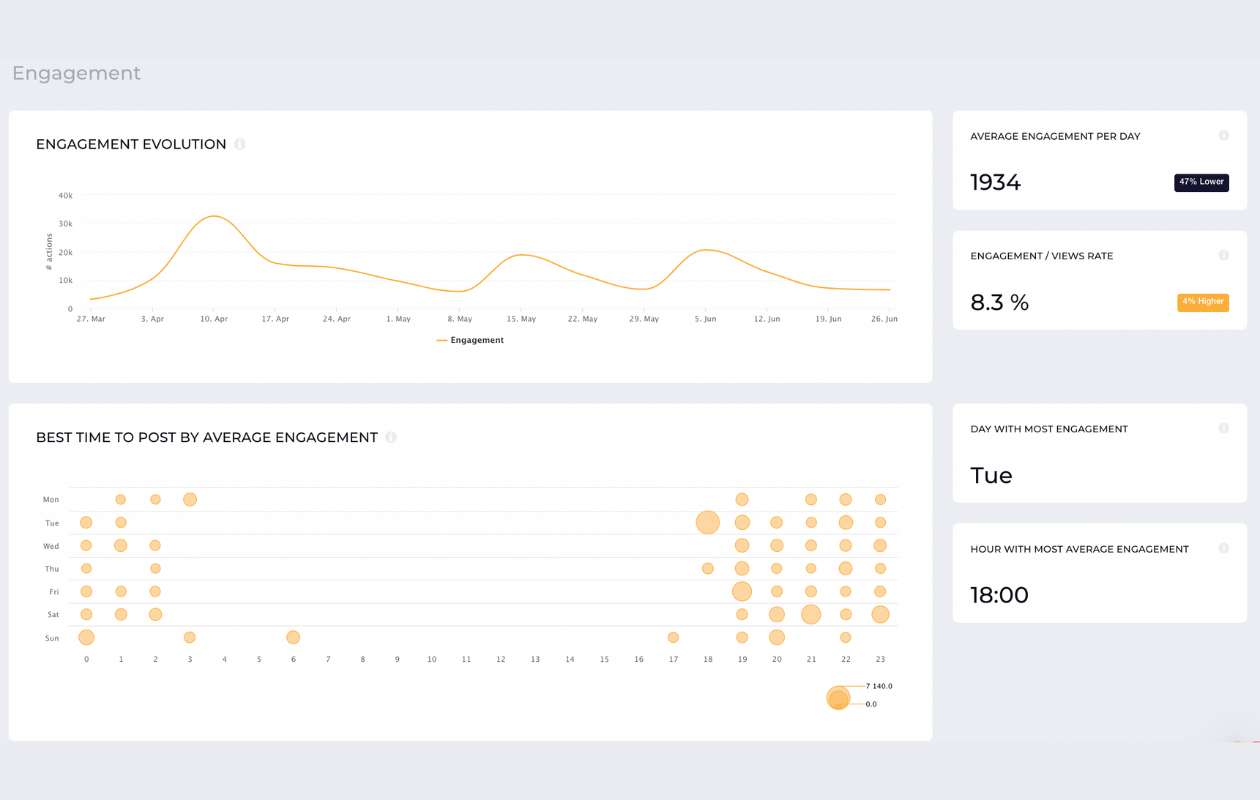Click the 27. Mar axis label
Image resolution: width=1260 pixels, height=800 pixels.
(x=91, y=319)
